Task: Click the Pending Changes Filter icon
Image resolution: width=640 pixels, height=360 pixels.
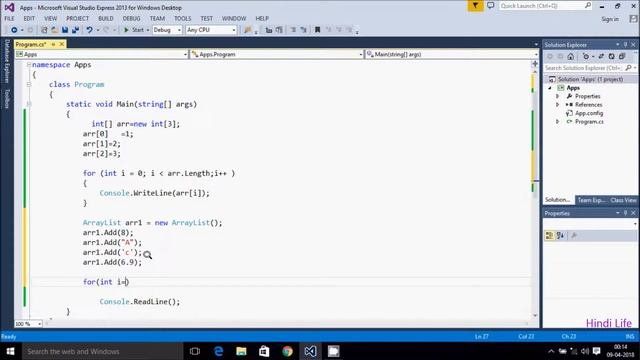Action: [586, 57]
